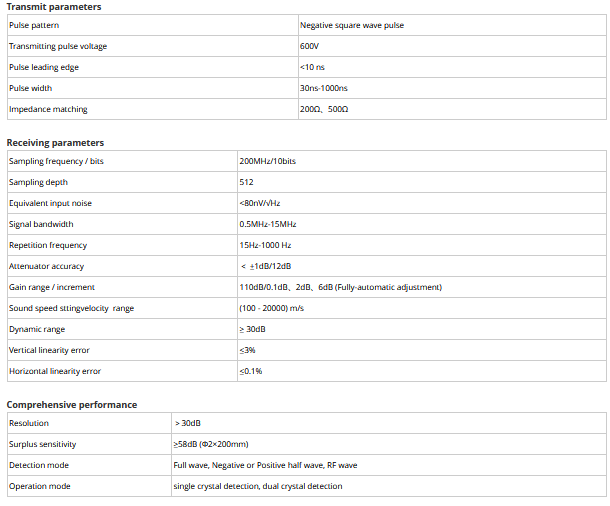The image size is (610, 506).
Task: Select the Negative square wave pulse cell
Action: coord(352,25)
